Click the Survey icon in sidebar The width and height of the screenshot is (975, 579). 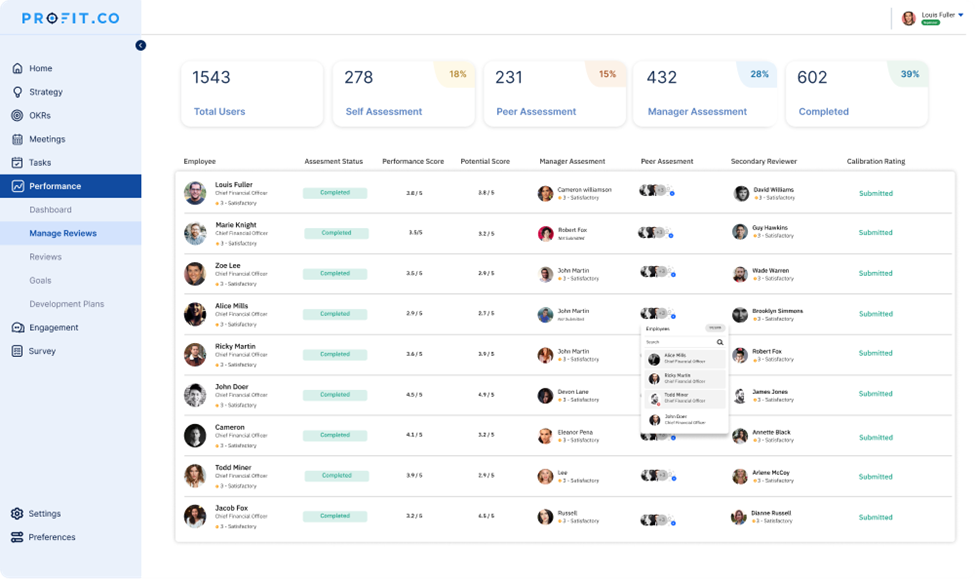pos(17,351)
